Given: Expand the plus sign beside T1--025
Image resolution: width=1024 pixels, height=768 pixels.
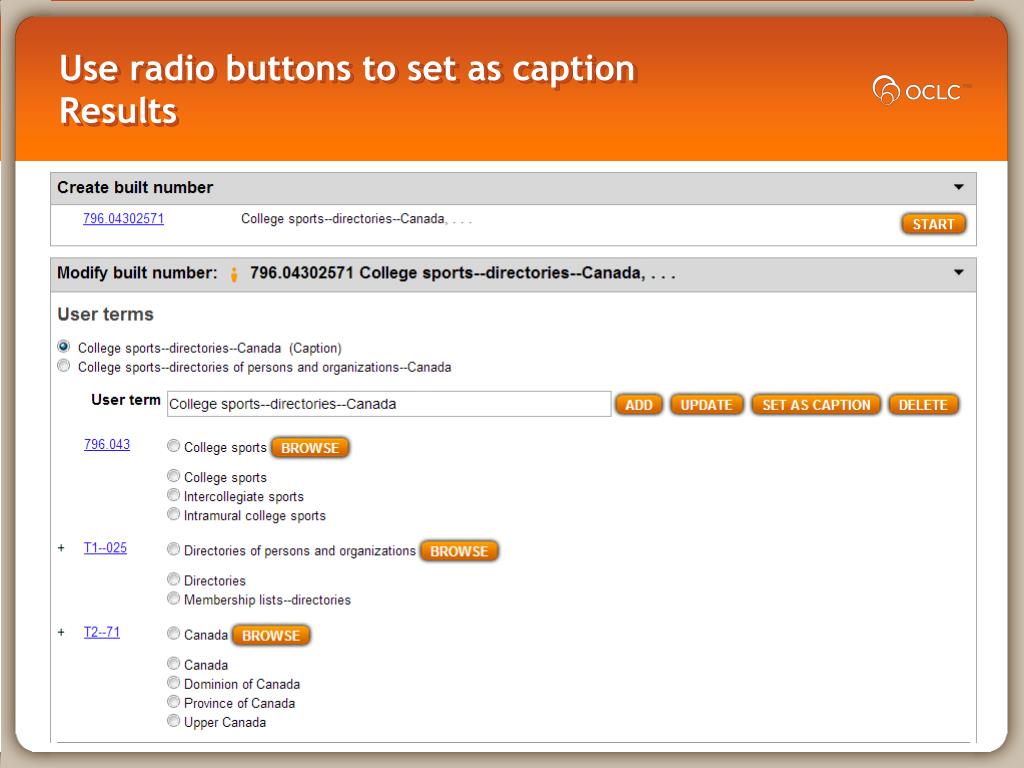Looking at the screenshot, I should point(61,548).
